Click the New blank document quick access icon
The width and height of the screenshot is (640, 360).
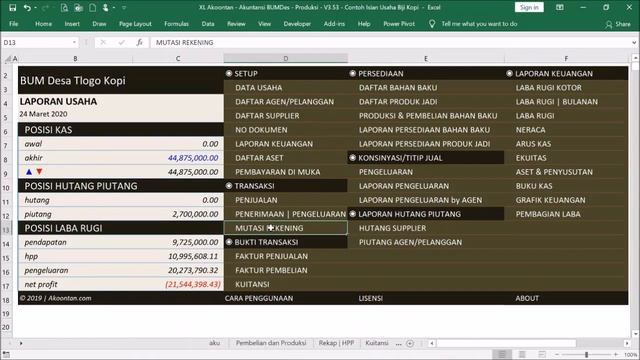pyautogui.click(x=93, y=7)
